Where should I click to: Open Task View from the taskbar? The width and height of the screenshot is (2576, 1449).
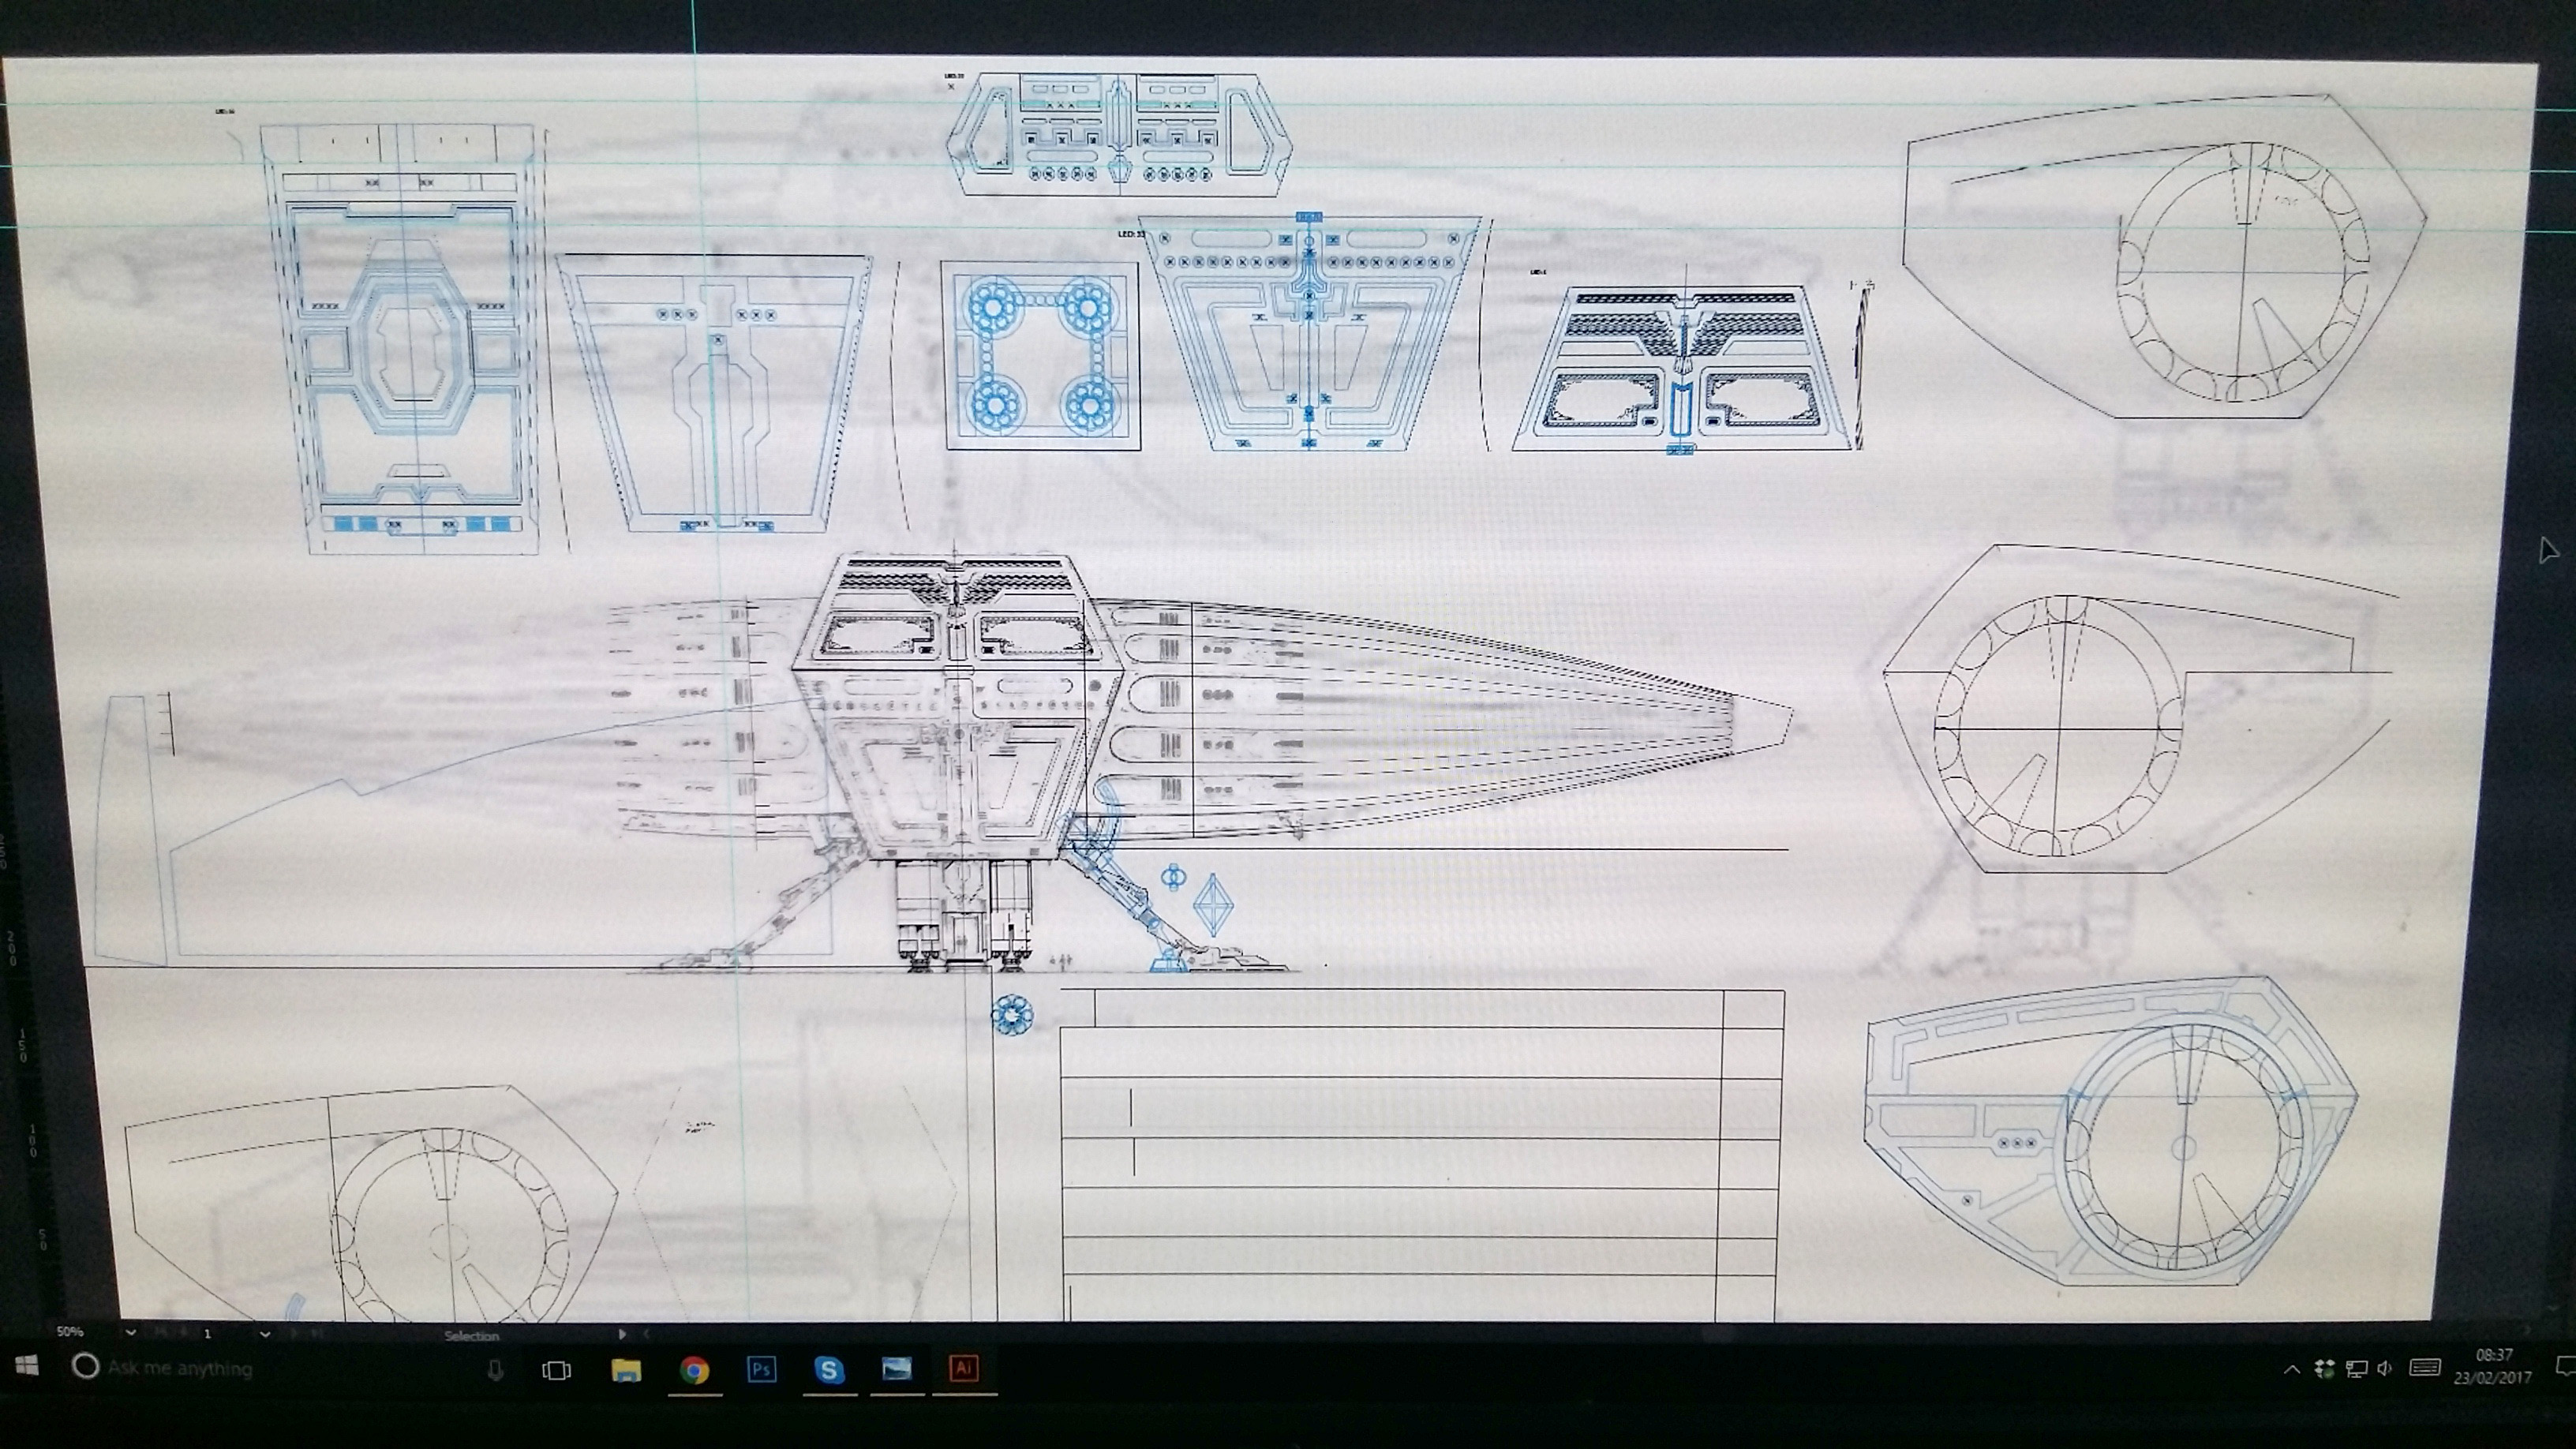(x=556, y=1370)
